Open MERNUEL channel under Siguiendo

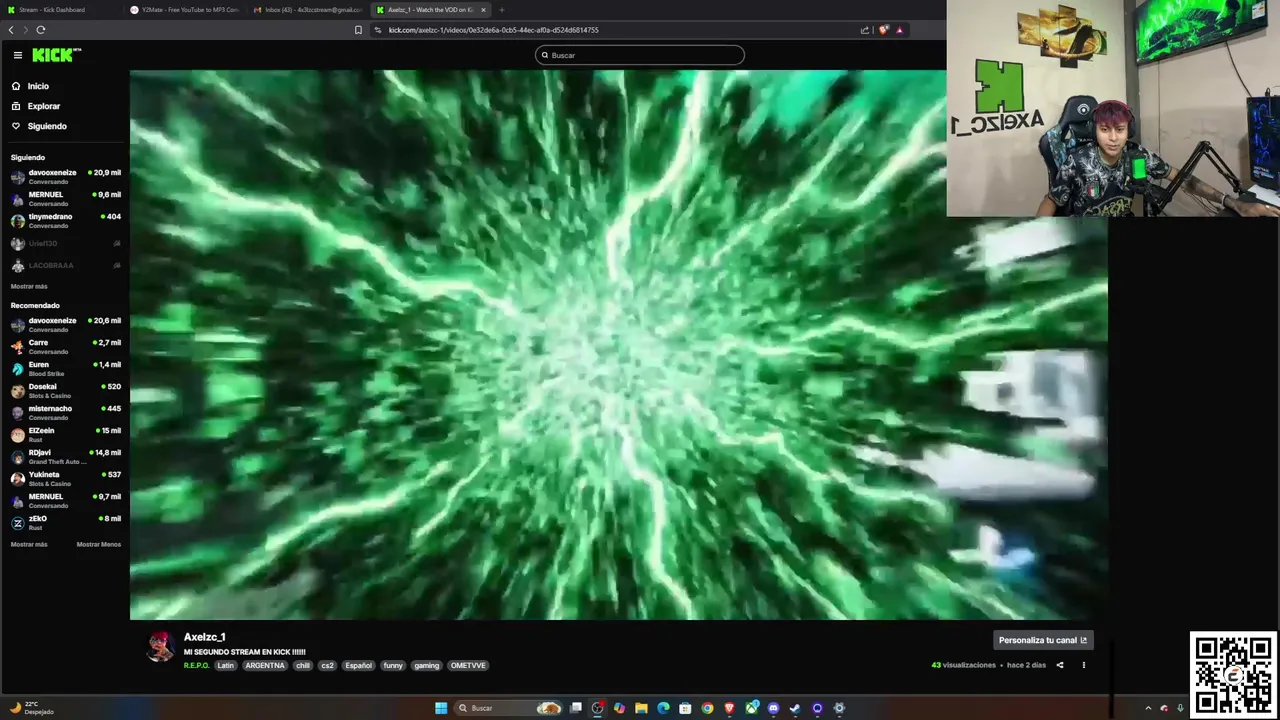click(x=65, y=198)
